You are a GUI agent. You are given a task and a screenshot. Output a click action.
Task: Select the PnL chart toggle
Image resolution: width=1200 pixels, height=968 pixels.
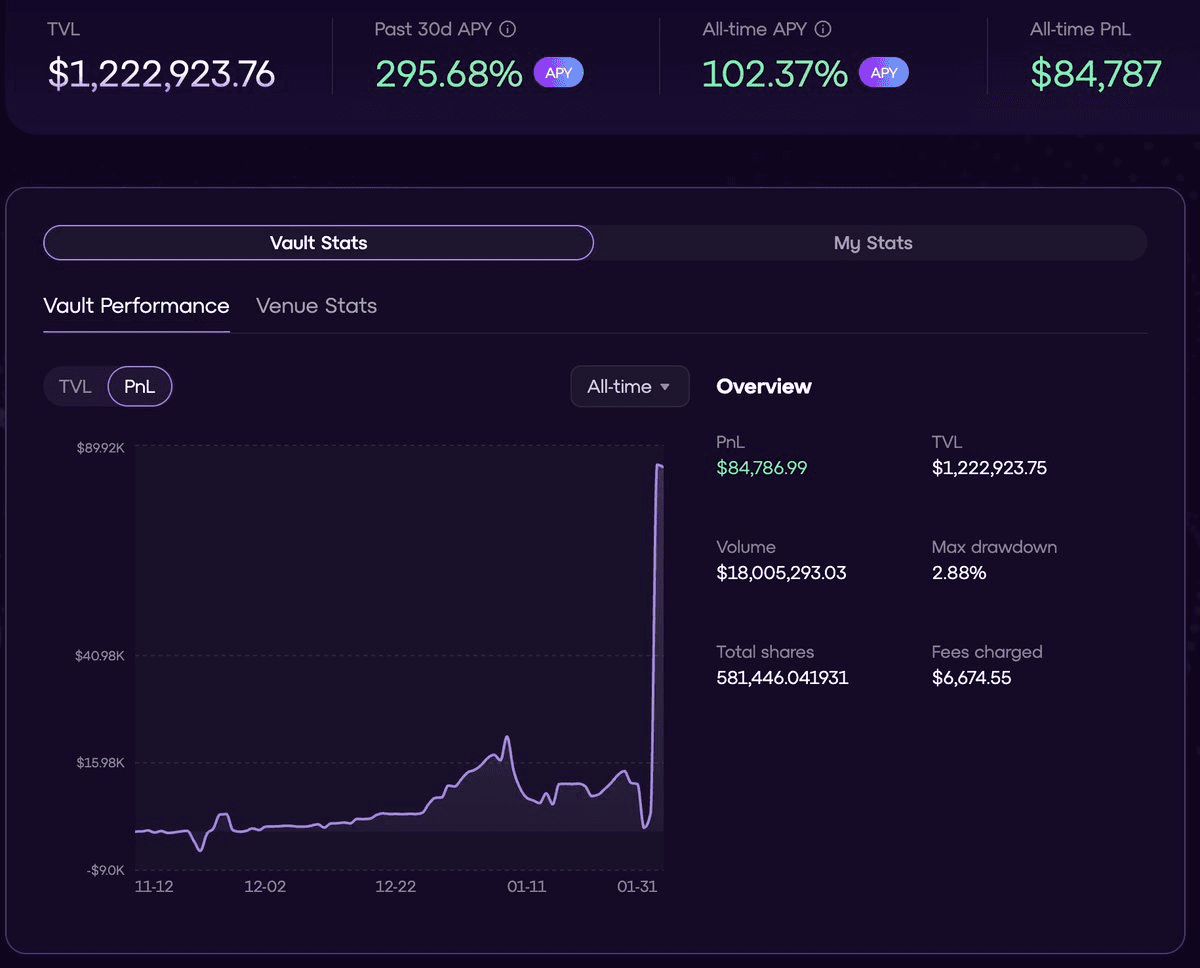(x=140, y=387)
